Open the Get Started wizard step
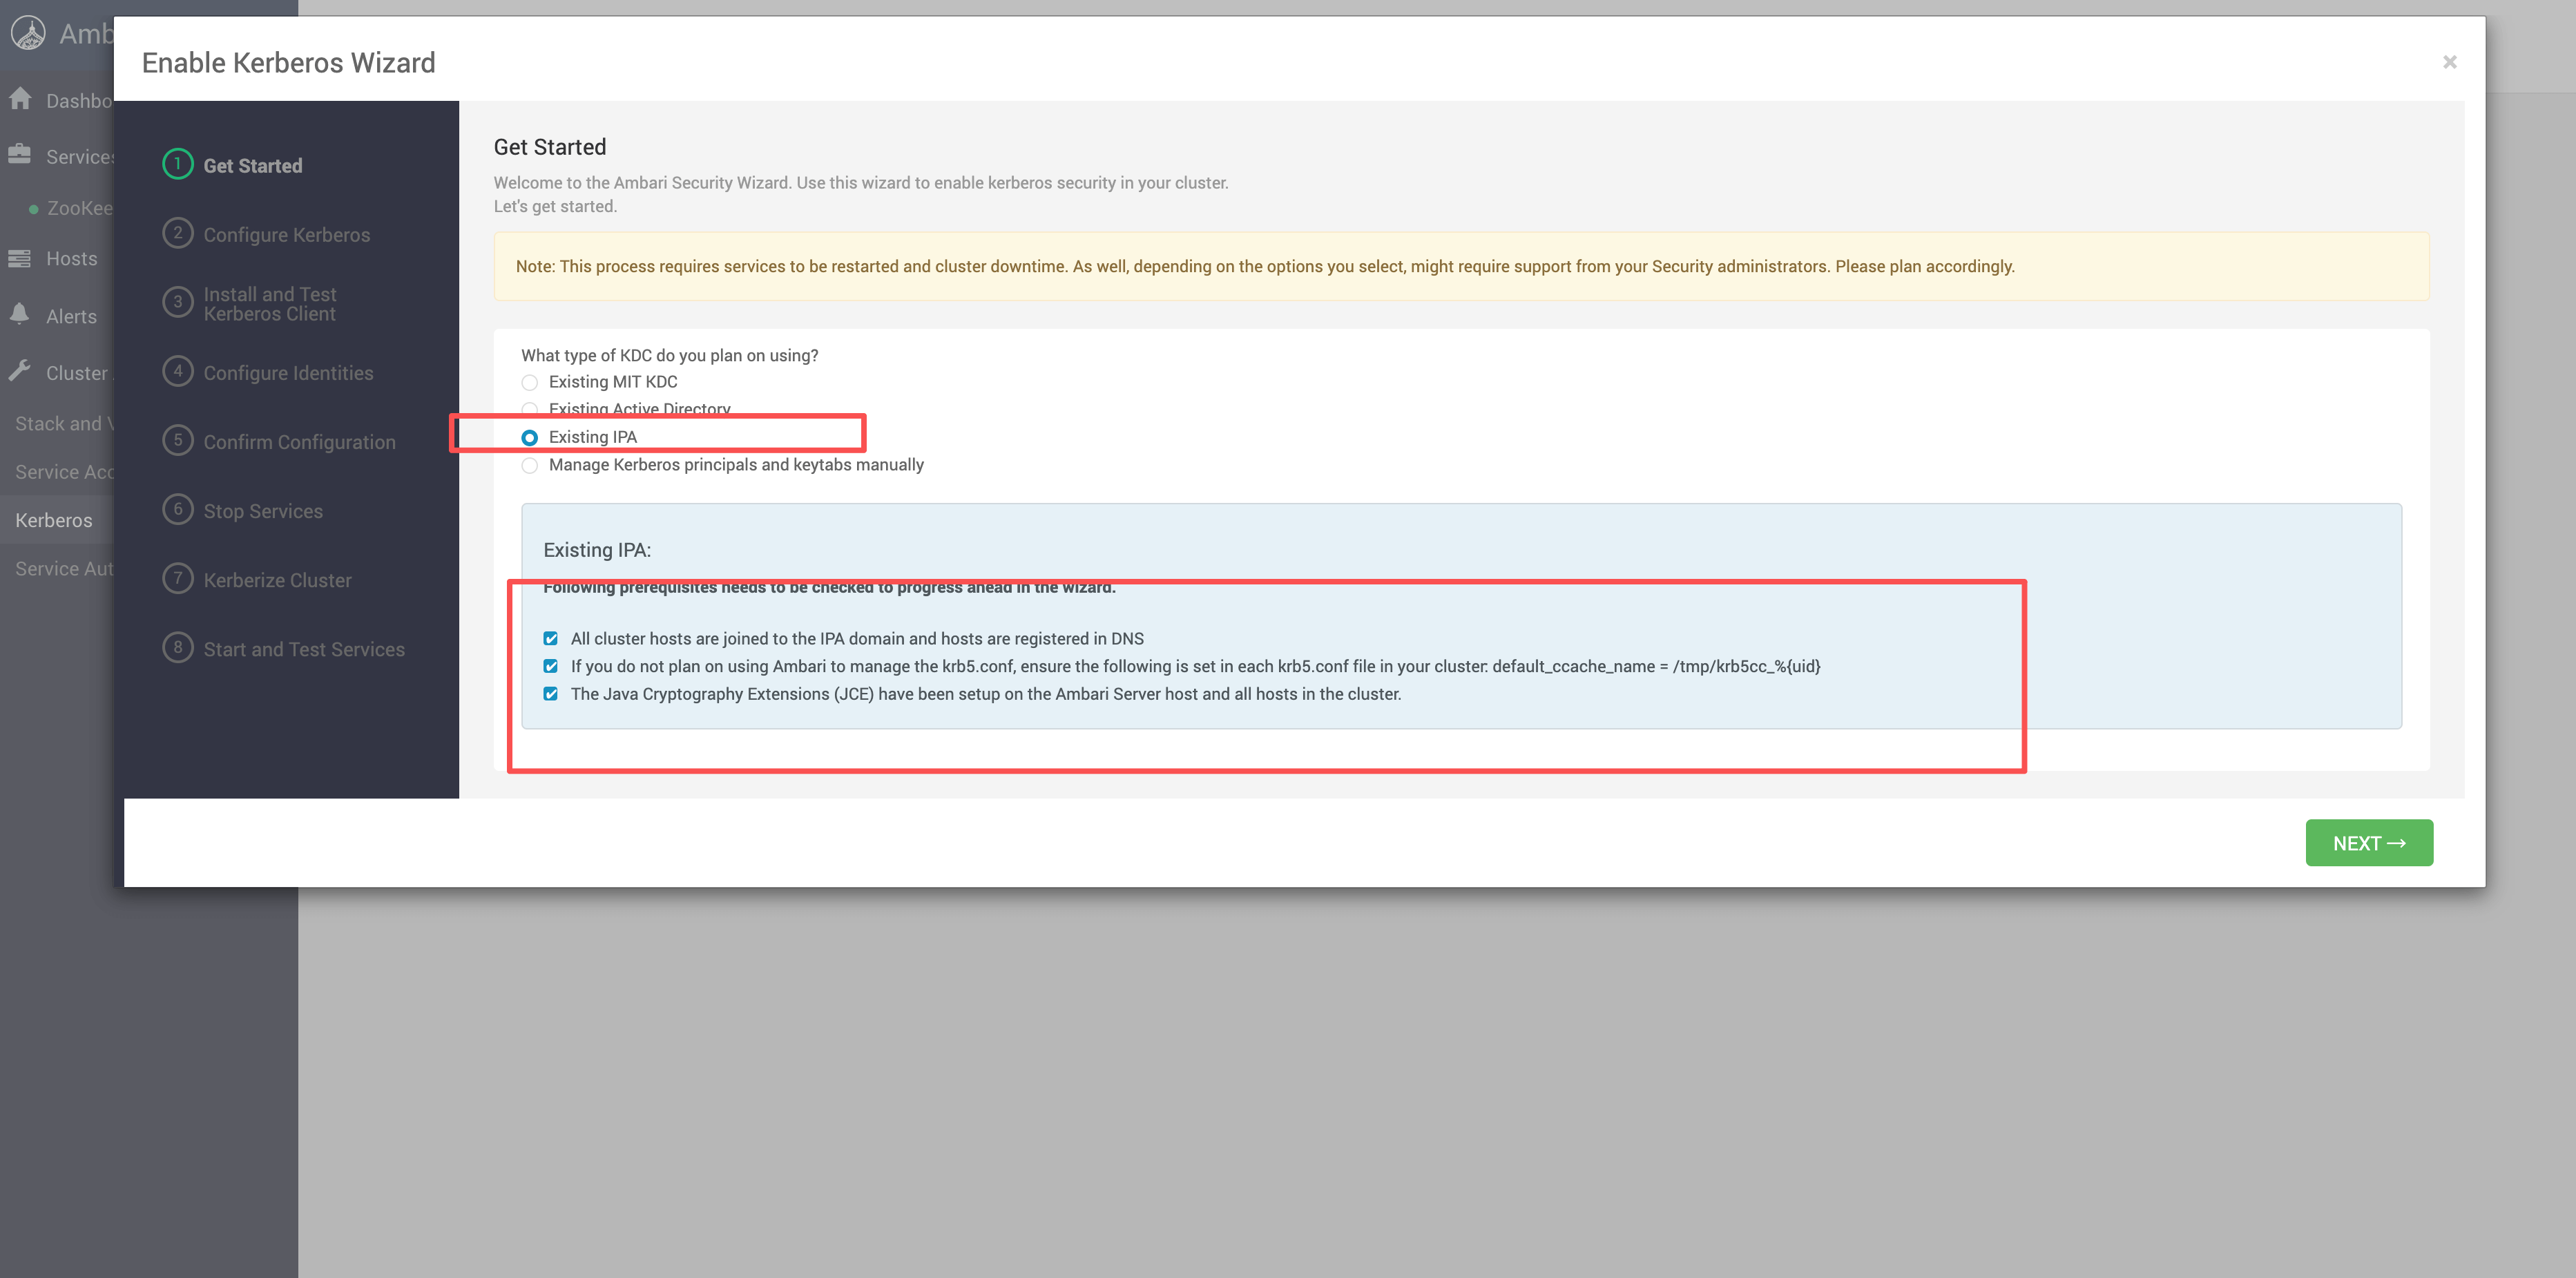 (x=252, y=166)
